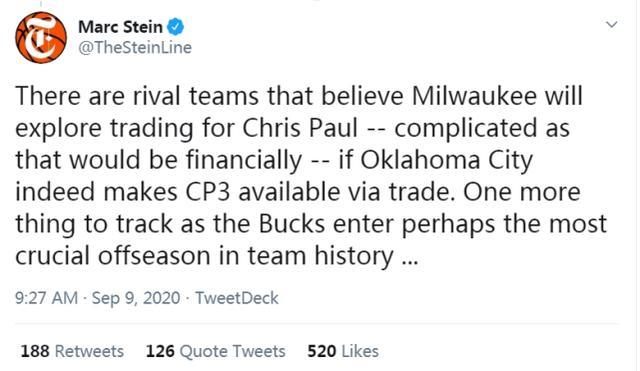Expand the tweet options chevron
This screenshot has width=640, height=371.
tap(611, 24)
